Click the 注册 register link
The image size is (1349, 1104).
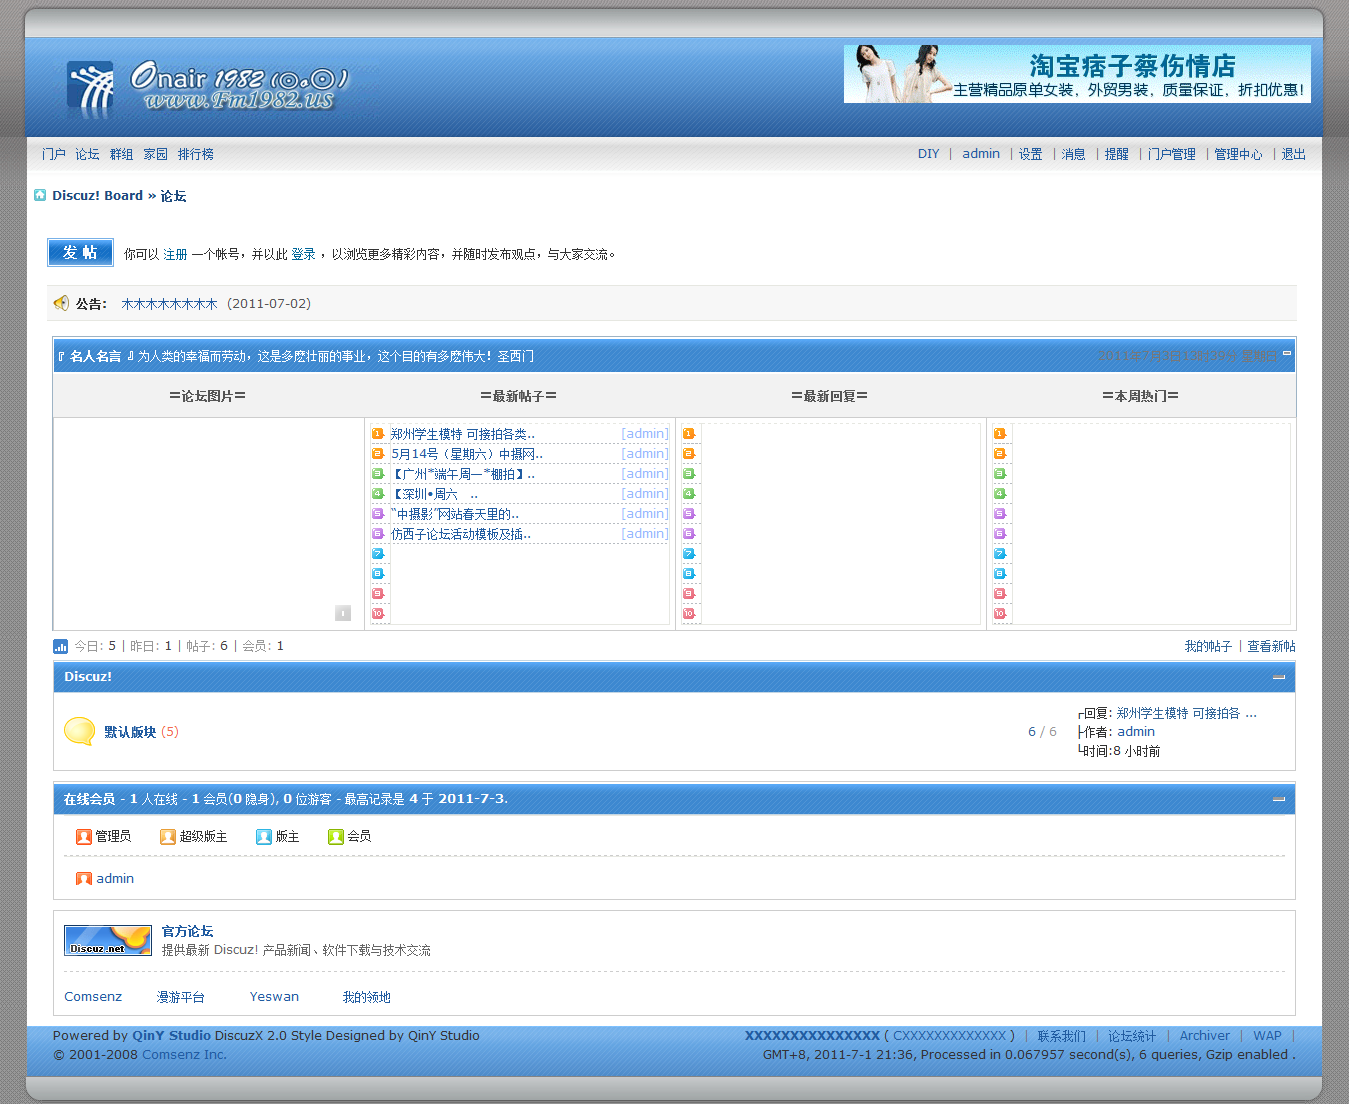[x=175, y=254]
